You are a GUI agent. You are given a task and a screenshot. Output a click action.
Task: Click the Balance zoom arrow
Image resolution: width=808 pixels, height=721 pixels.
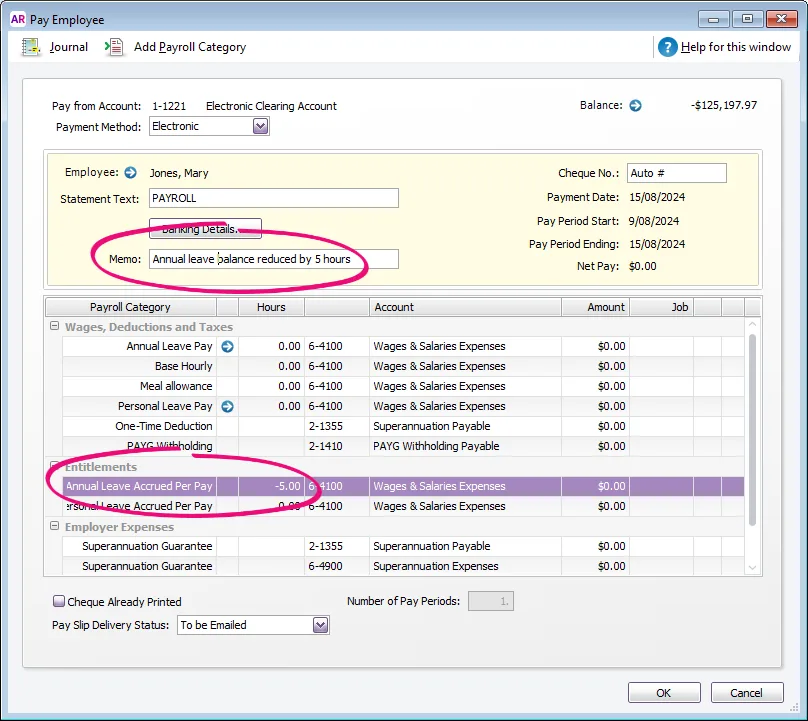click(634, 104)
